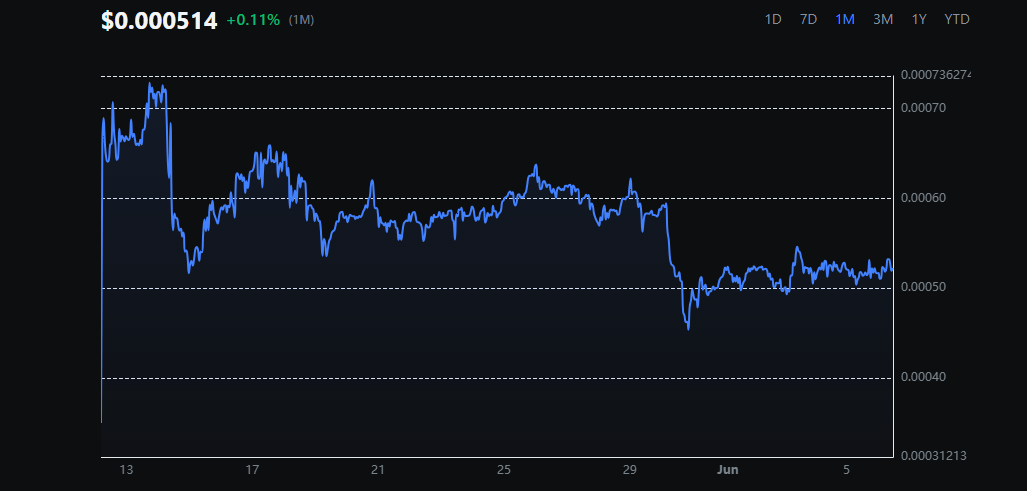Click the 0.00070 y-axis label
Screen dimensions: 1027x491
click(923, 108)
